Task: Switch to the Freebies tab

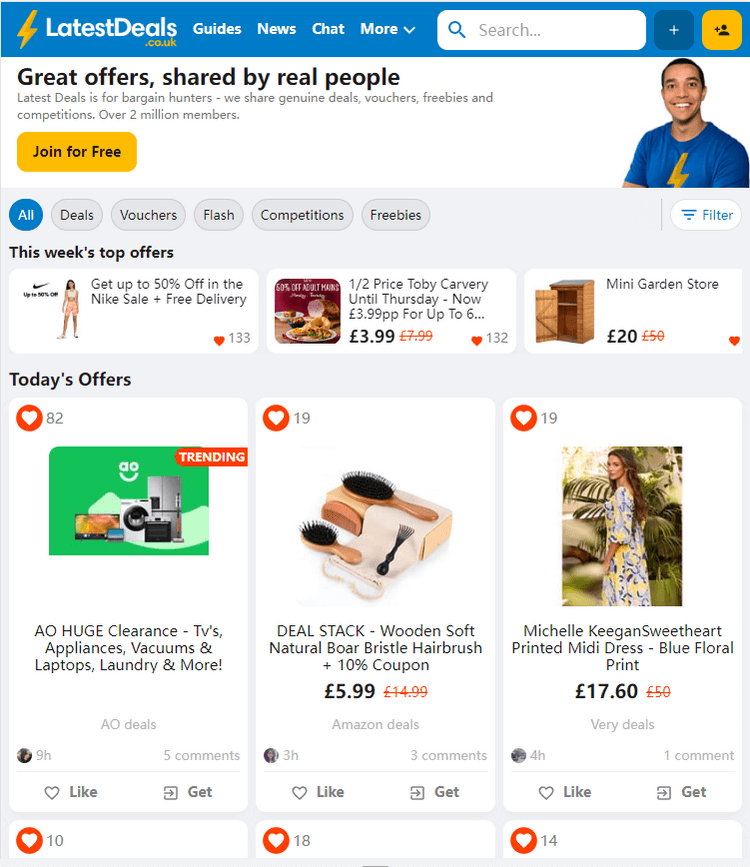Action: (395, 215)
